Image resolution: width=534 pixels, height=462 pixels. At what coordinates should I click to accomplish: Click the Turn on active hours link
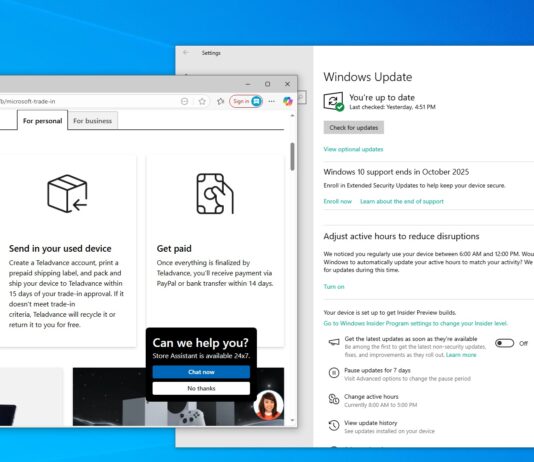pos(334,287)
